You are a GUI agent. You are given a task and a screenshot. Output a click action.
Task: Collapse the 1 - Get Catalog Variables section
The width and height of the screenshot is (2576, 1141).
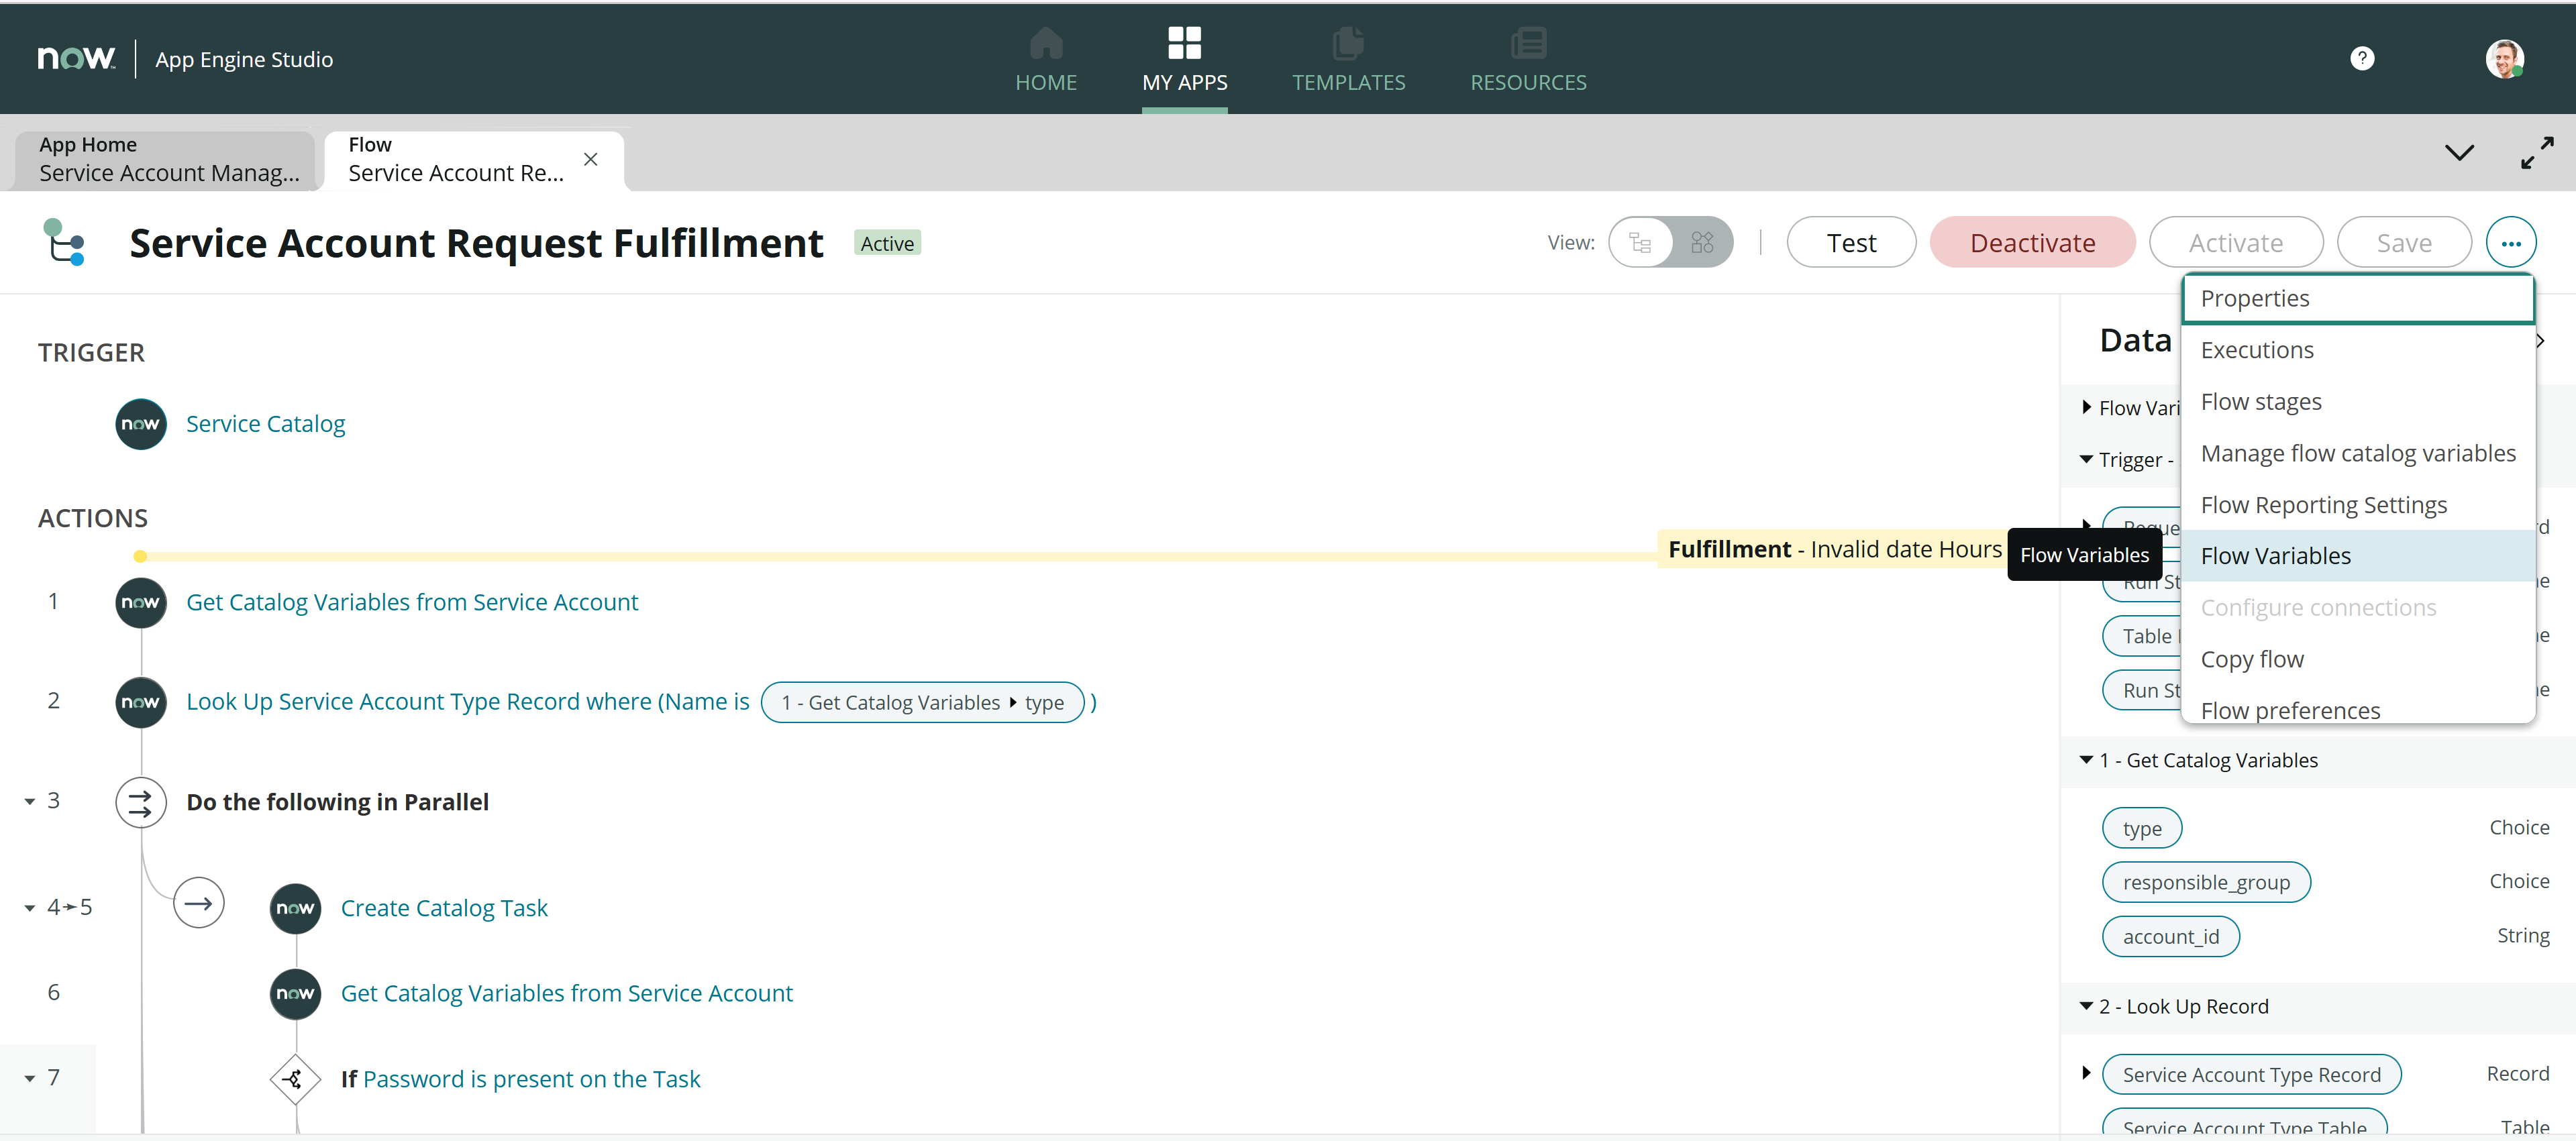[x=2086, y=760]
